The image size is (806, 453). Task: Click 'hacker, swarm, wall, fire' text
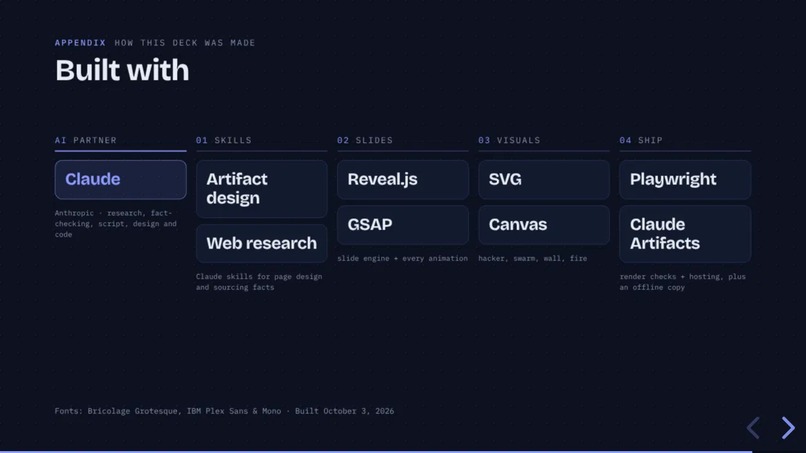point(533,259)
